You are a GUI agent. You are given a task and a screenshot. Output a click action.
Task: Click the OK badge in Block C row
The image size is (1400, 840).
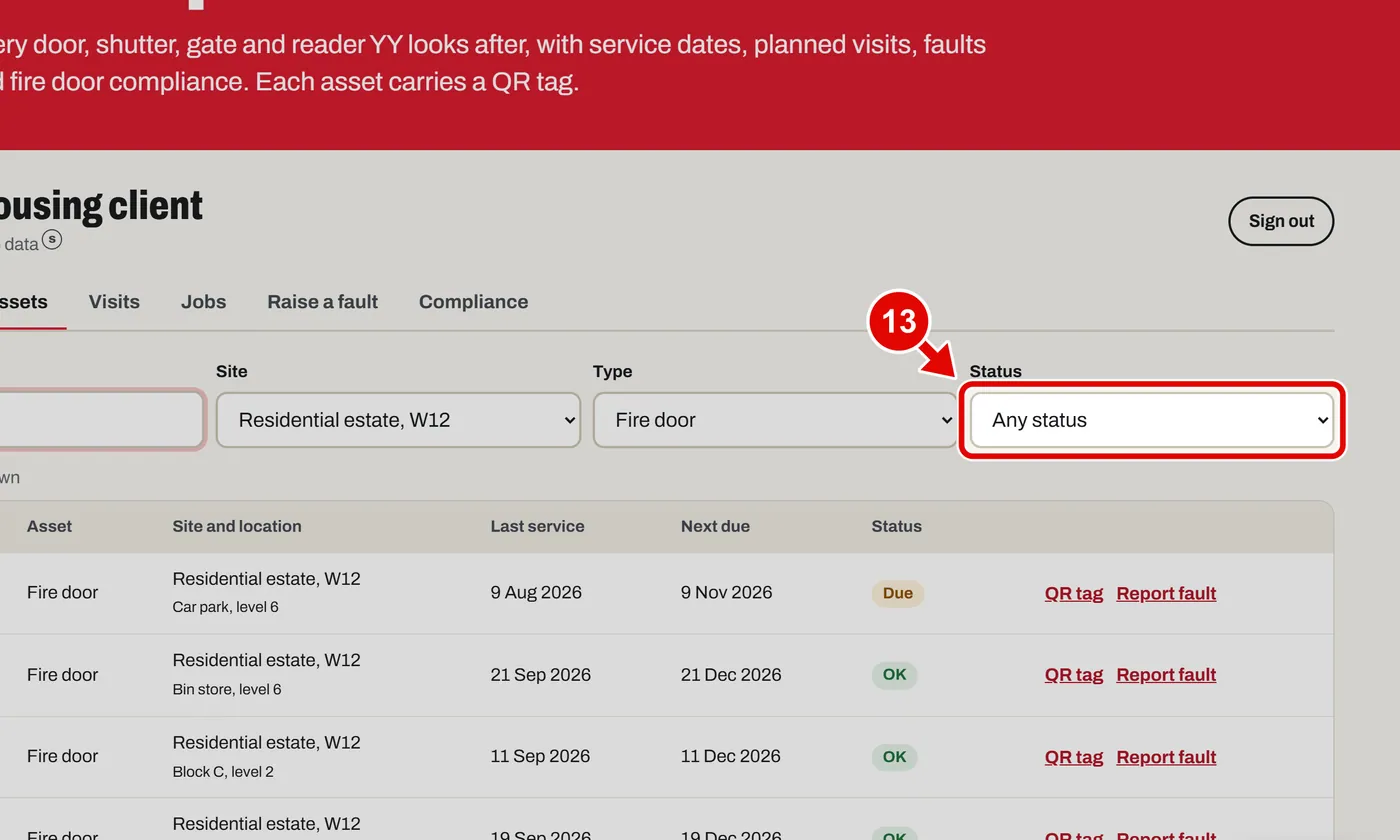894,757
